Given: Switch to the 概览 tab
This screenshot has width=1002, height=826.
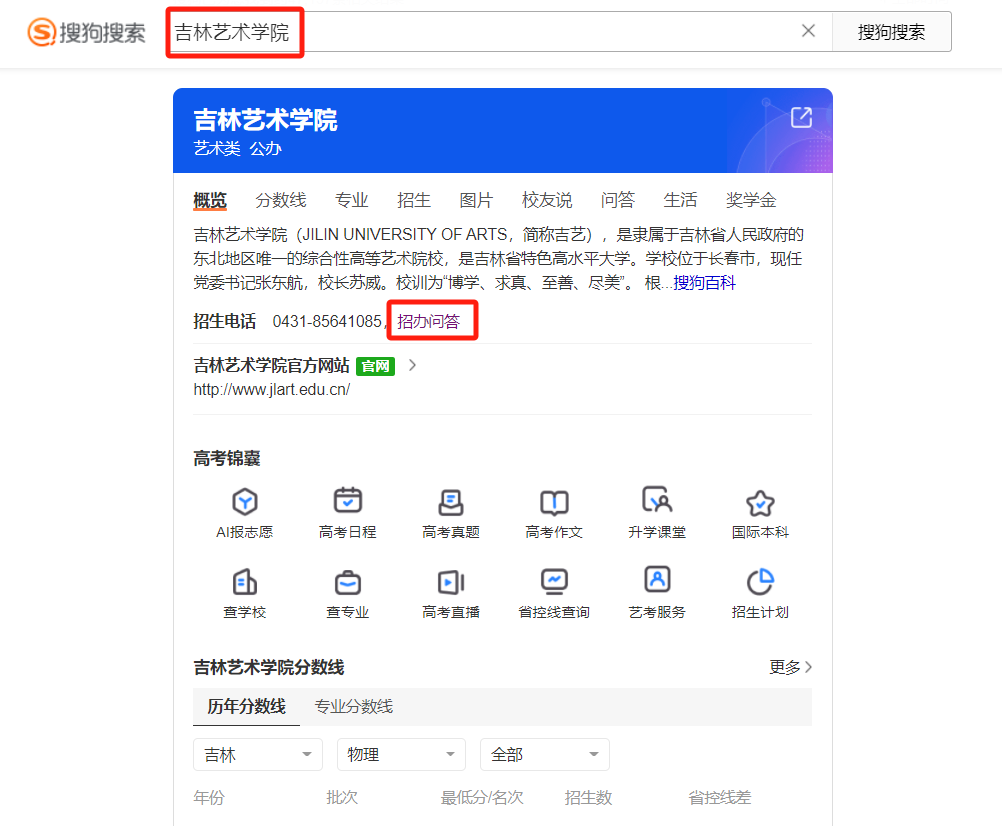Looking at the screenshot, I should (x=210, y=201).
